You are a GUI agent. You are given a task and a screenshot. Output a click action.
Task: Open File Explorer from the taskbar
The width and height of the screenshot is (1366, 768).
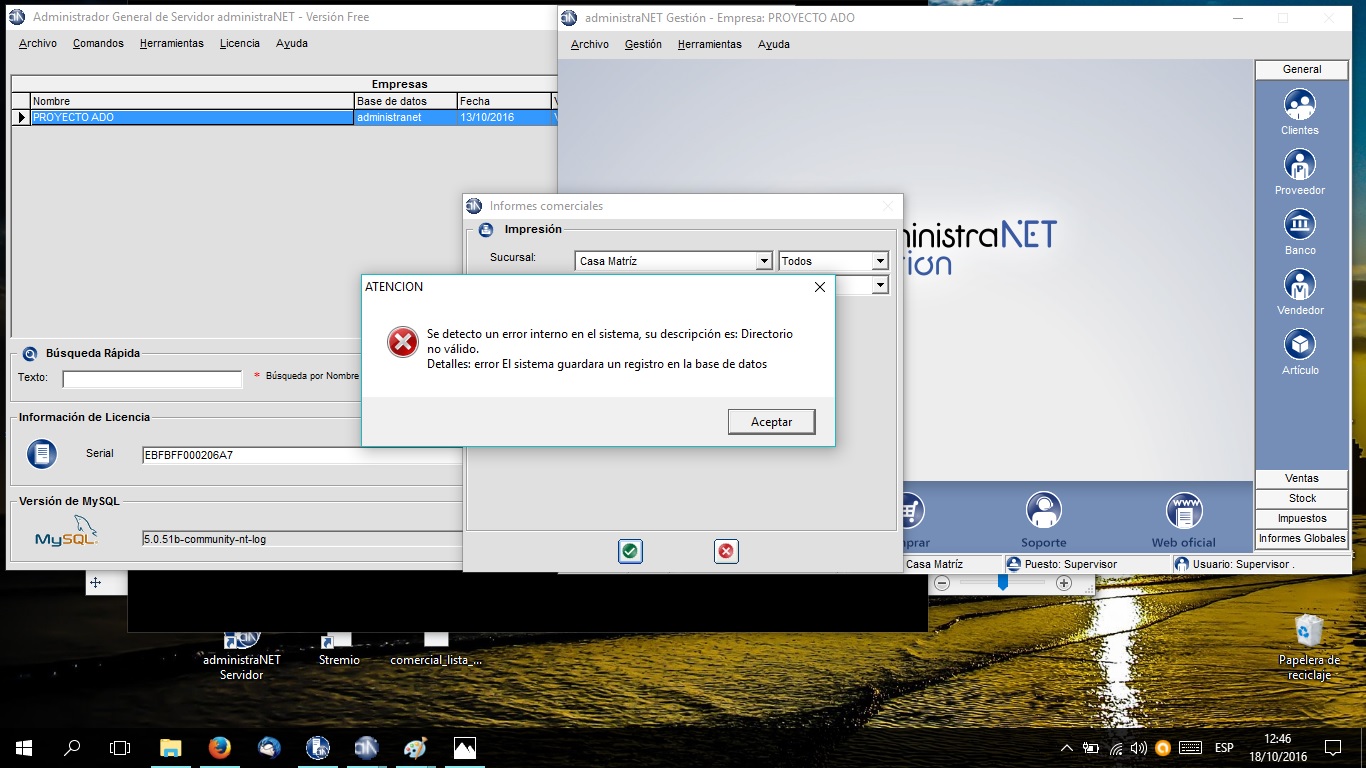pos(171,747)
